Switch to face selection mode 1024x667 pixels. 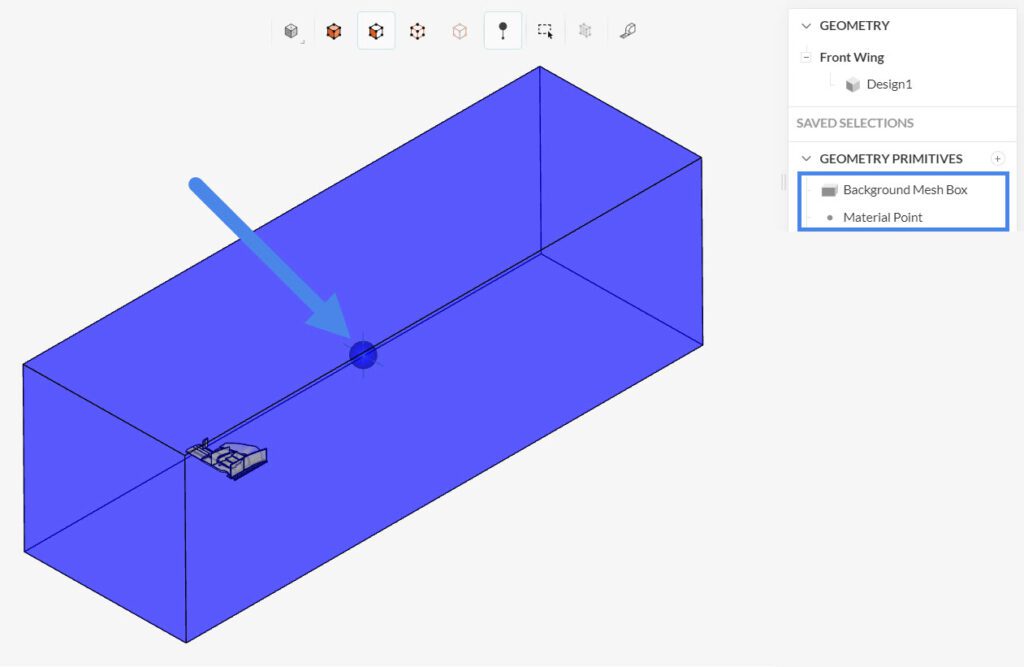[x=376, y=30]
